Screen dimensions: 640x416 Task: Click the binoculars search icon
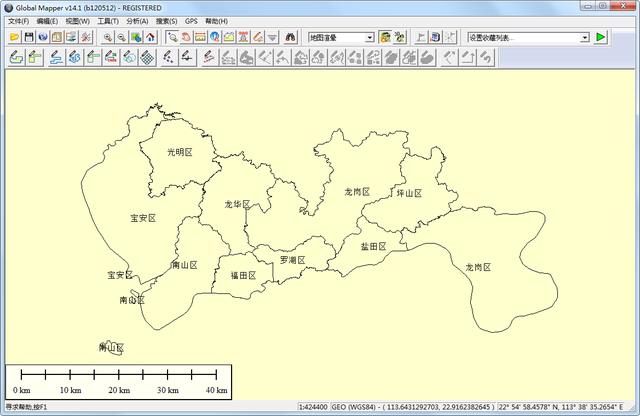pyautogui.click(x=292, y=37)
